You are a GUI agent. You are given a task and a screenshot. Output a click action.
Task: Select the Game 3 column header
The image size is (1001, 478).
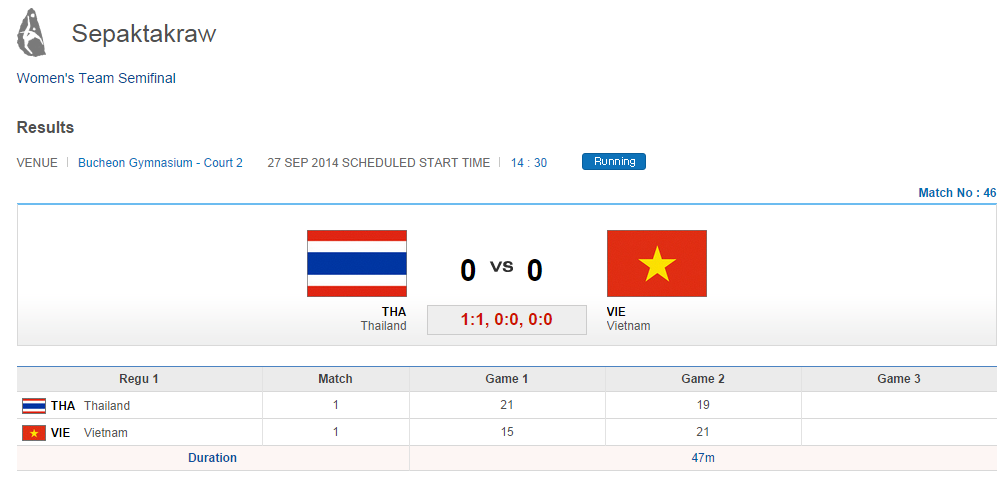click(x=898, y=379)
